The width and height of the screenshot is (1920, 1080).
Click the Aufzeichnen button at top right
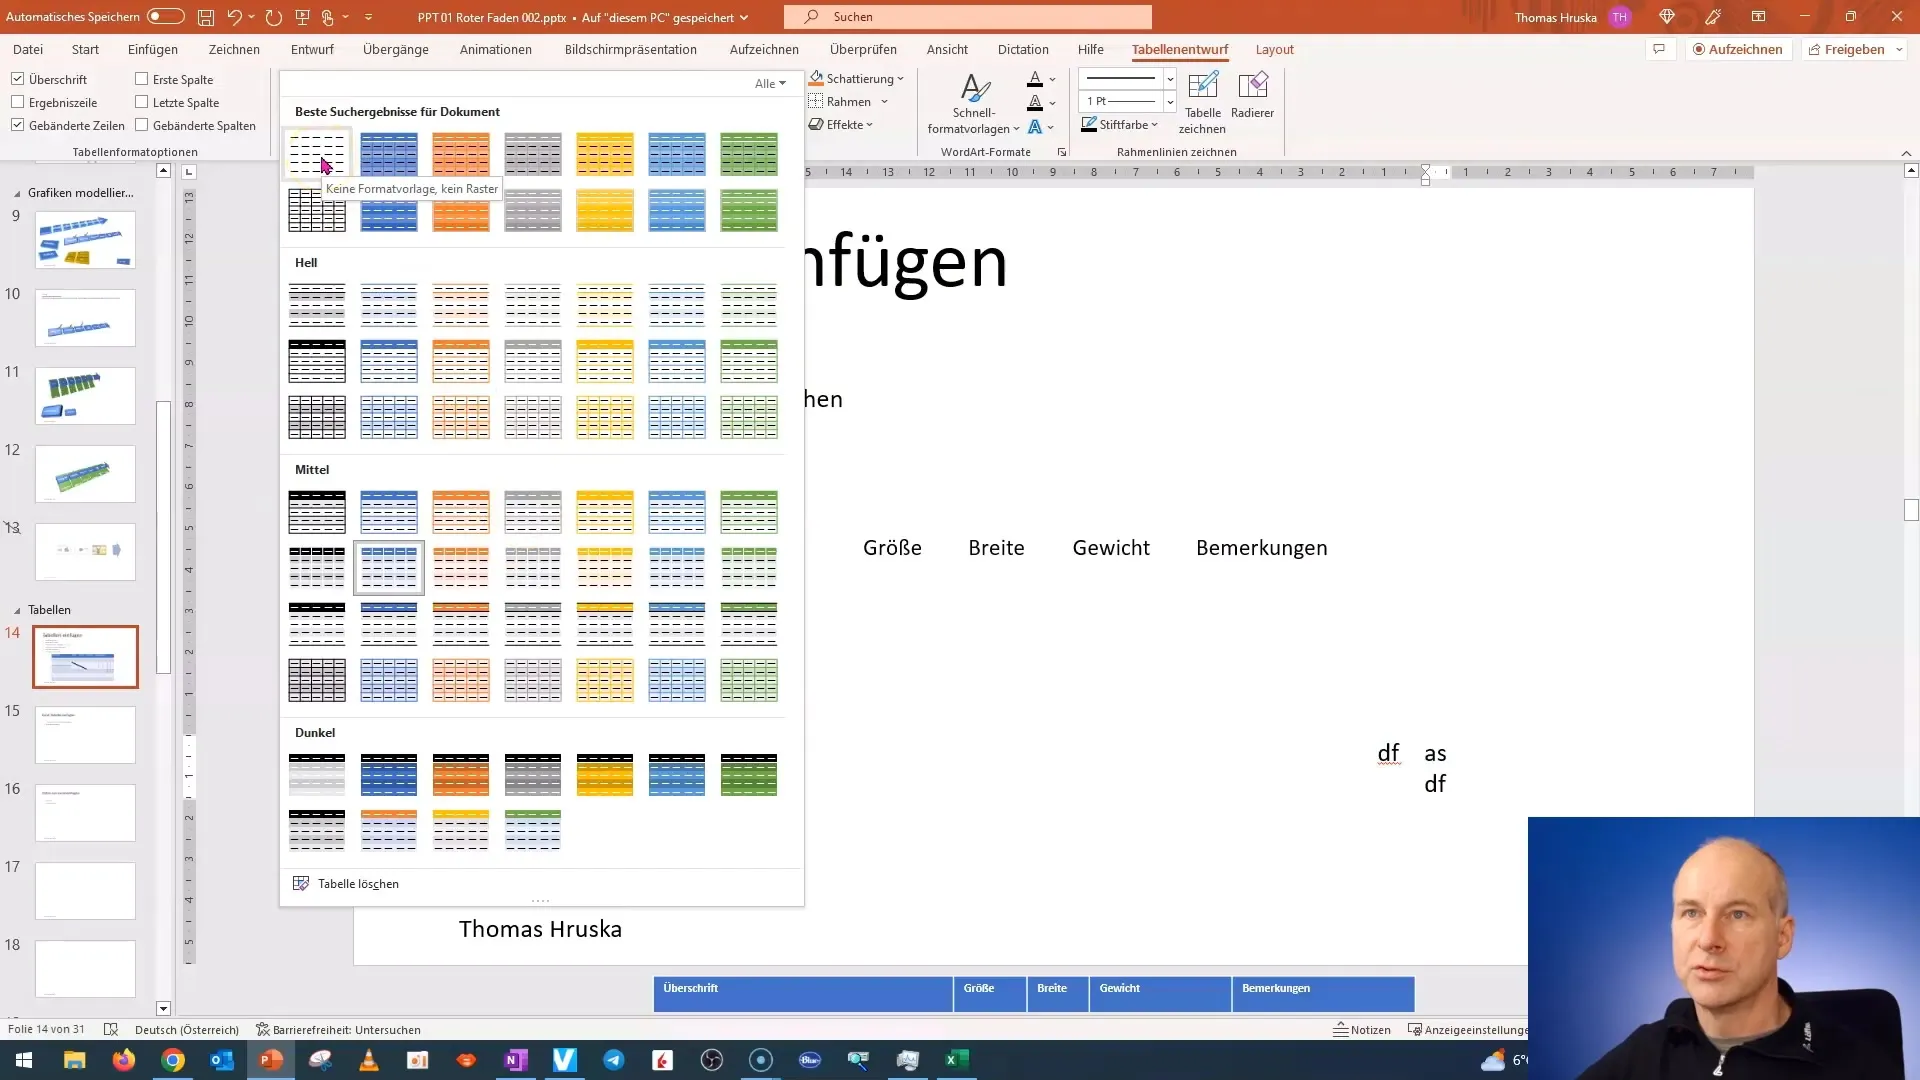tap(1738, 49)
